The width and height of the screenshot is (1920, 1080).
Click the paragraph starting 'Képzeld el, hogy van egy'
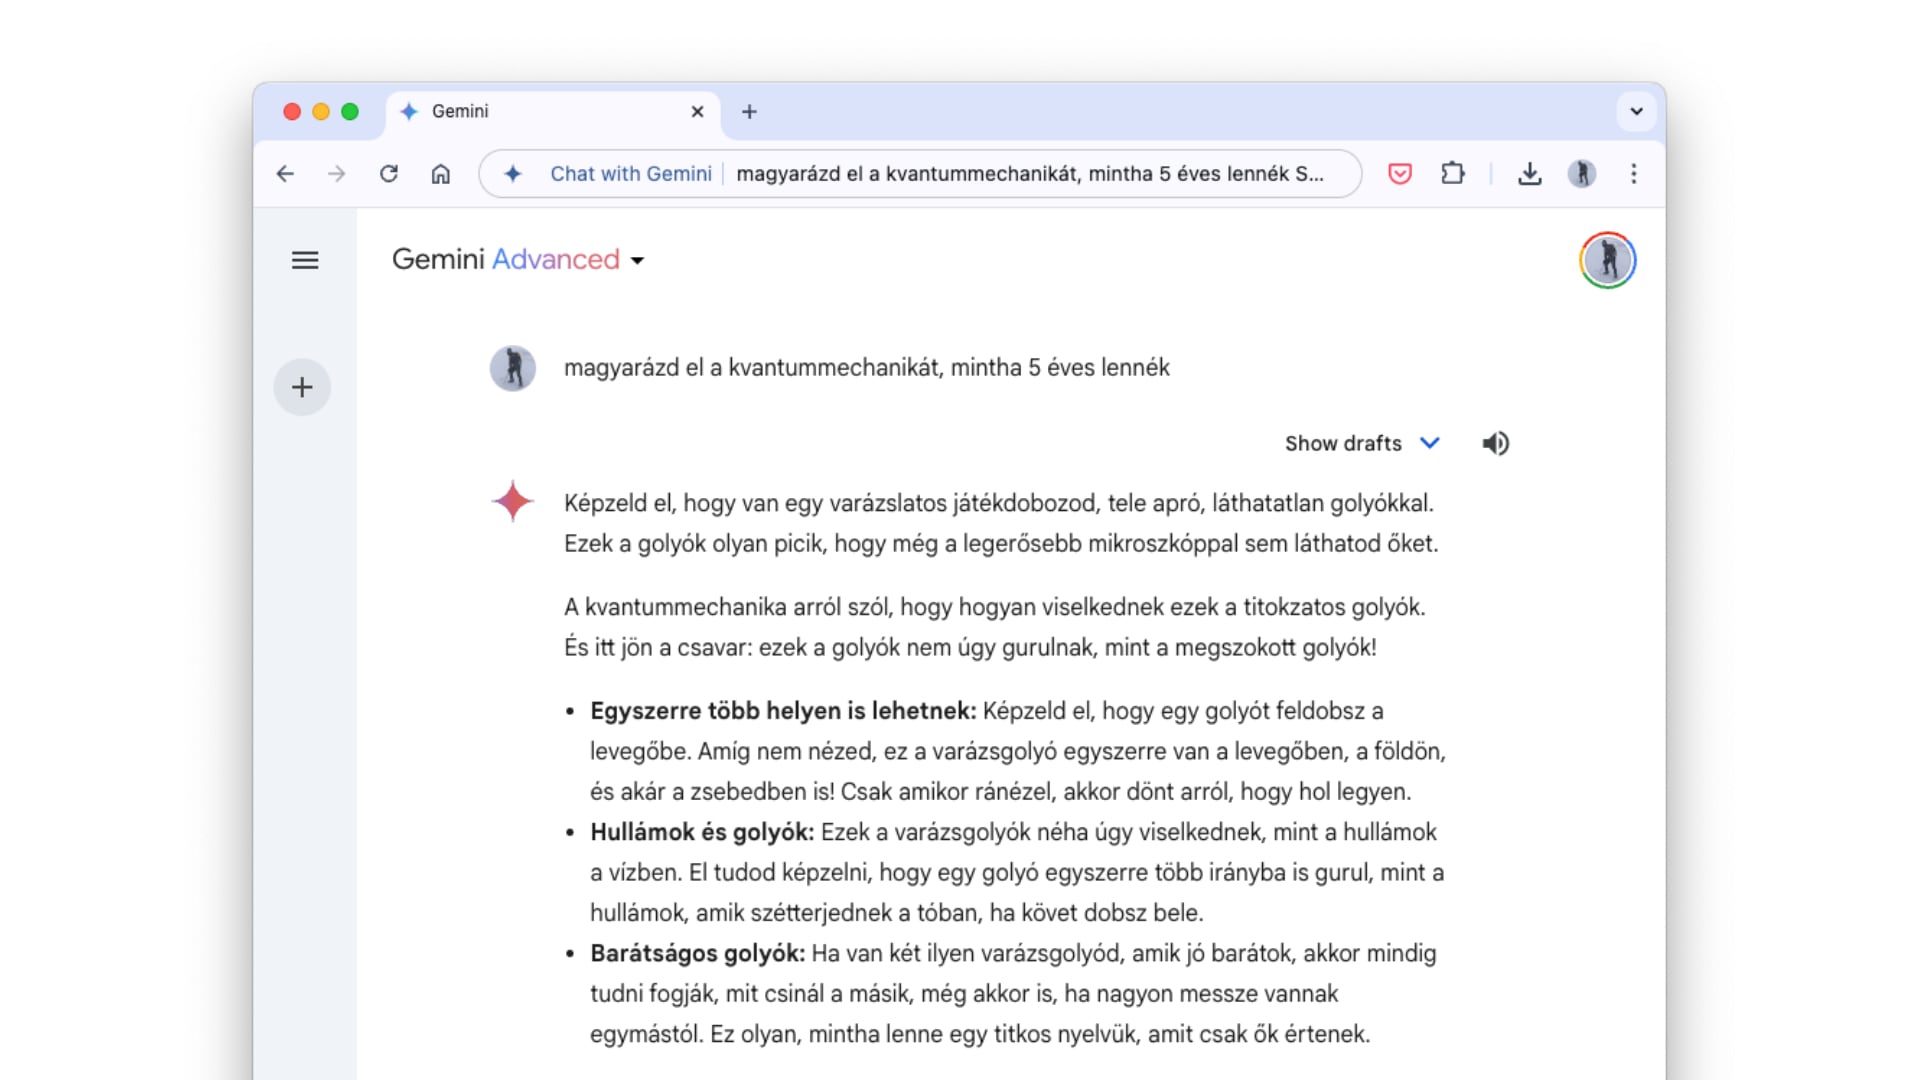(x=1001, y=523)
